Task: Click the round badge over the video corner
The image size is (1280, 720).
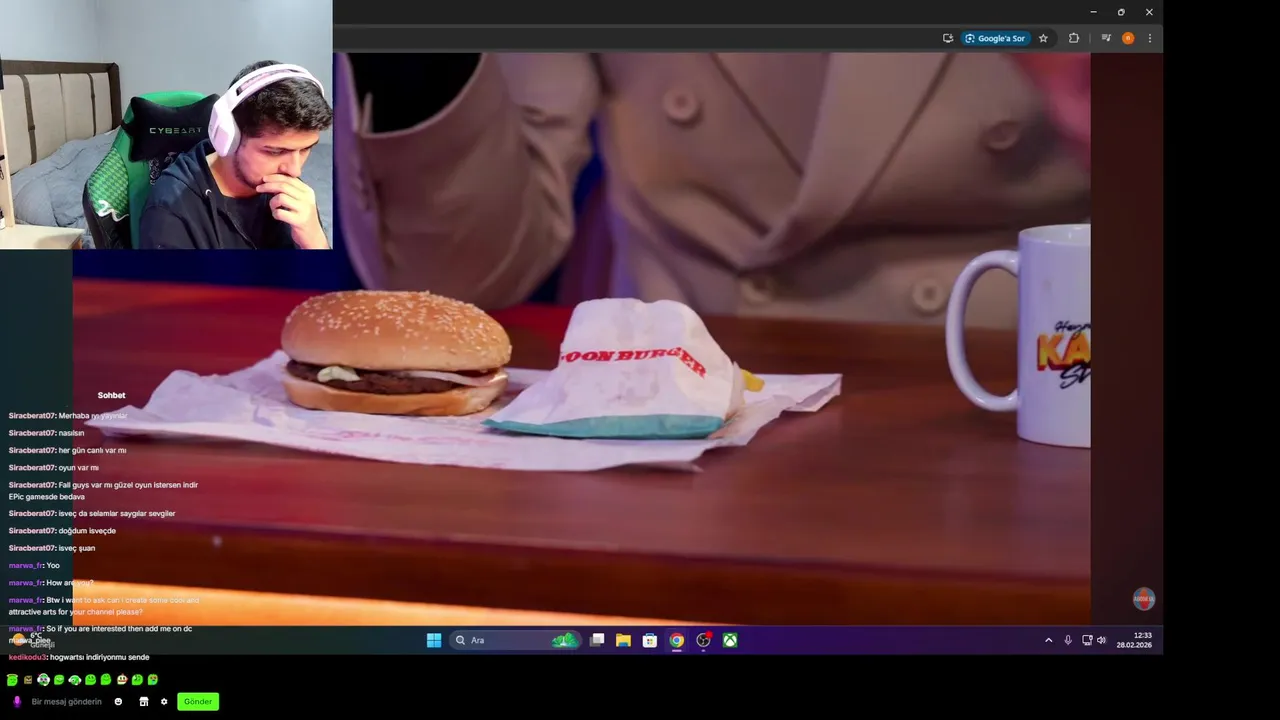Action: 1144,599
